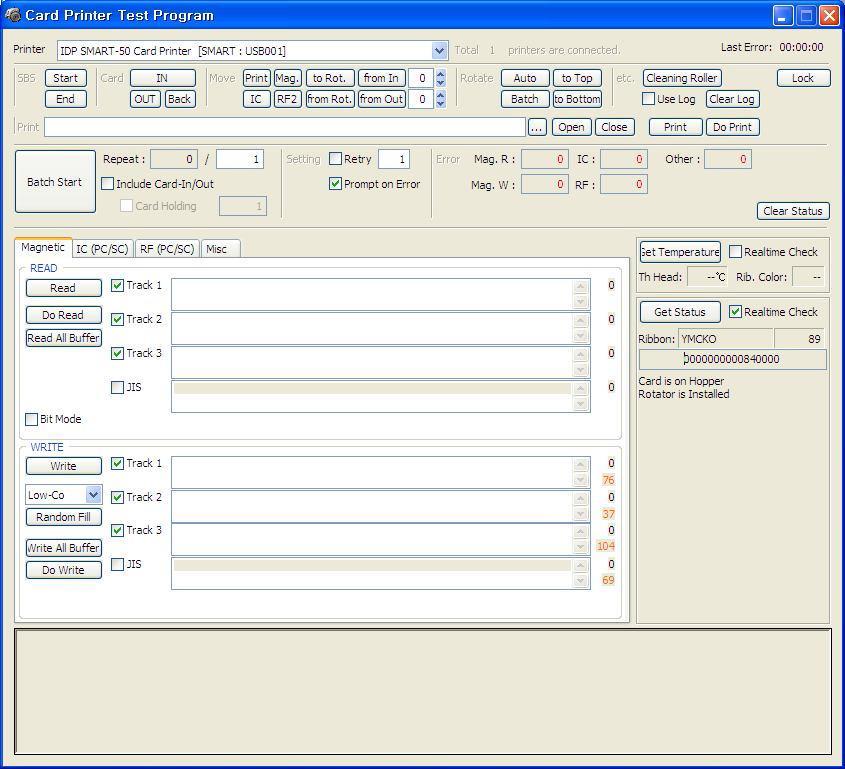Enable the Use Log checkbox

(x=649, y=99)
